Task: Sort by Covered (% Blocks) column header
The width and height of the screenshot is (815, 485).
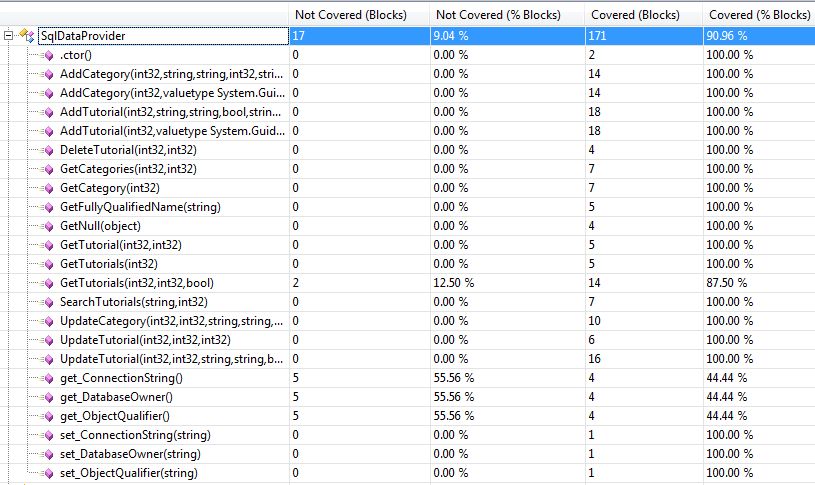Action: coord(759,15)
